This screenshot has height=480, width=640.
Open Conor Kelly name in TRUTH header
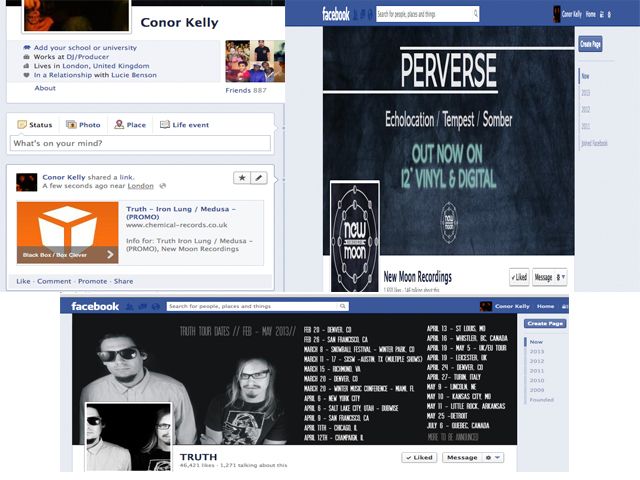[512, 306]
